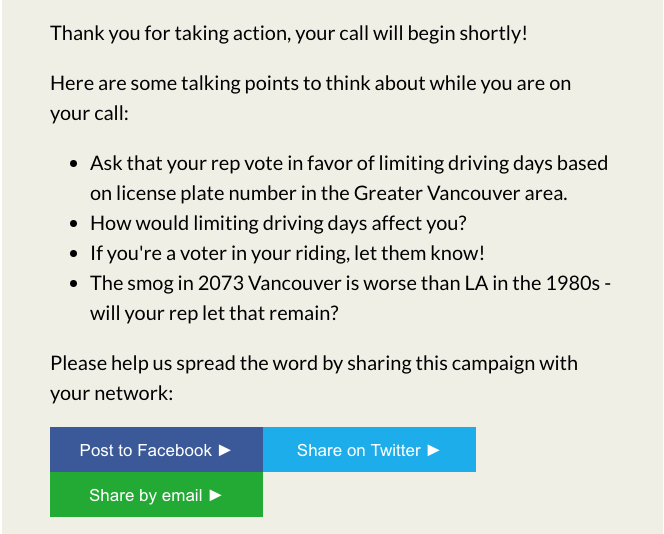Click the bullet before 'If you're a voter'
664x534 pixels.
(74, 254)
